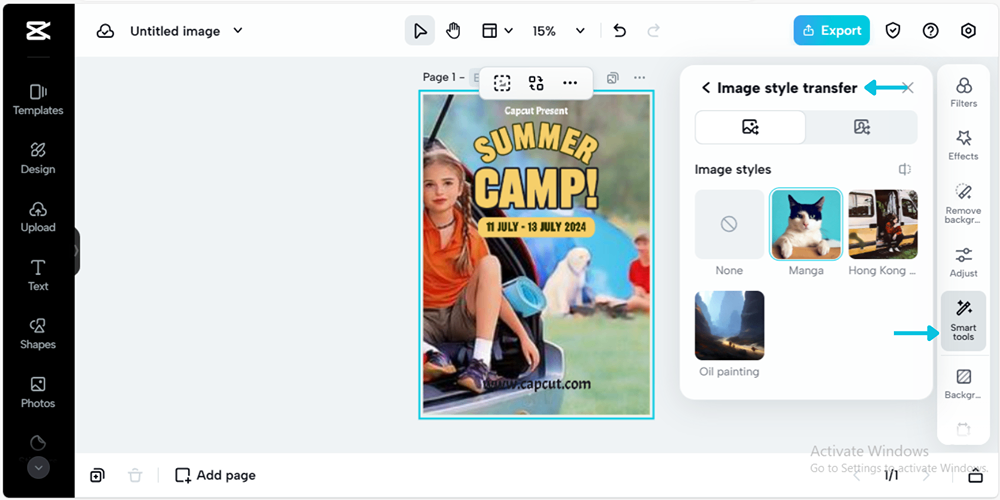Open the Effects tool
This screenshot has width=1000, height=500.
(x=963, y=145)
